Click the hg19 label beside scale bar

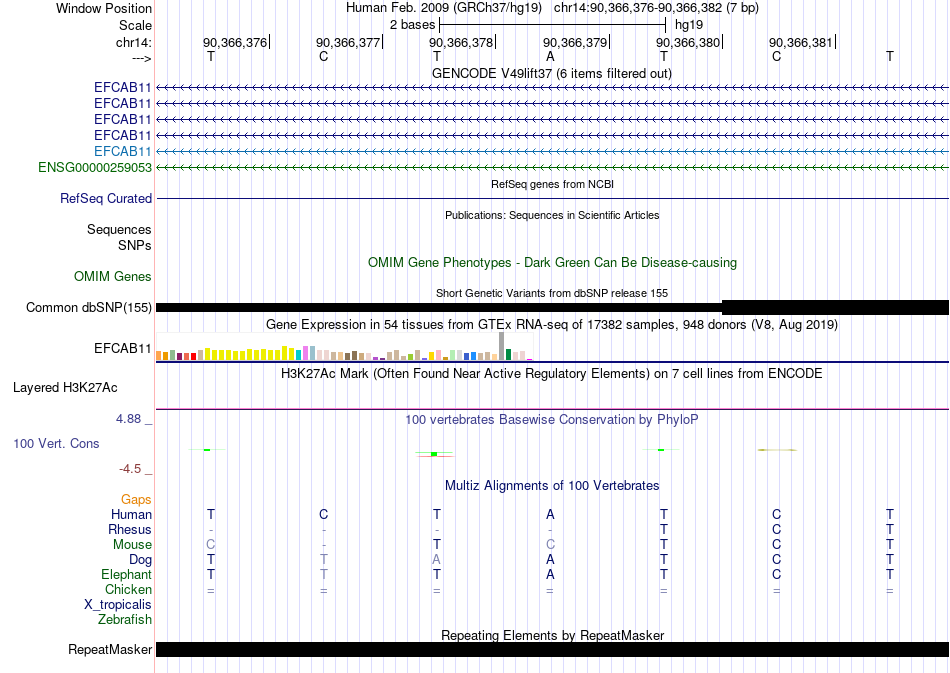[689, 25]
